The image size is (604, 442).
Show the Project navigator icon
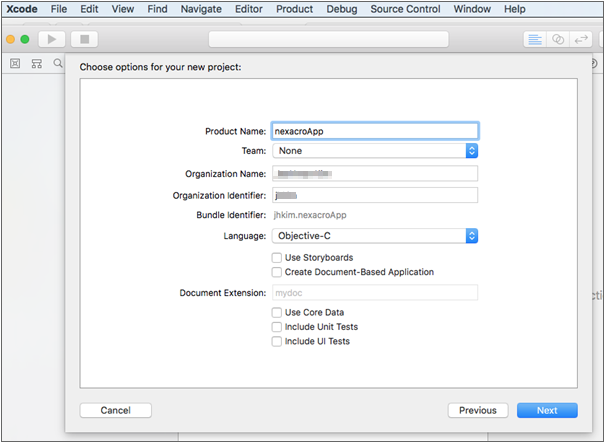pyautogui.click(x=15, y=63)
